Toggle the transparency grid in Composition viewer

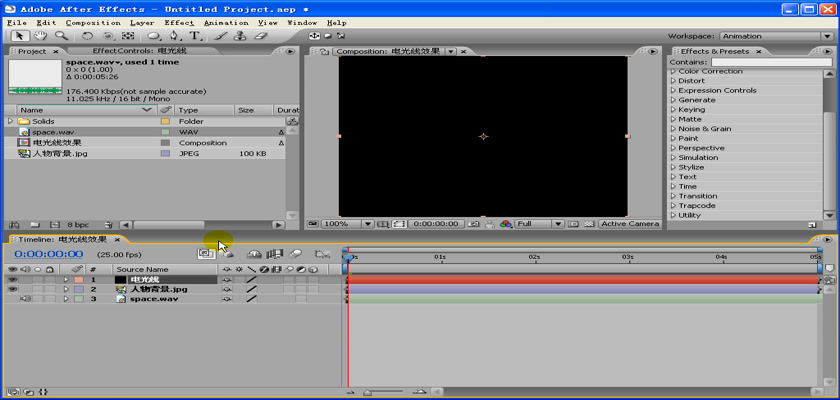click(589, 224)
